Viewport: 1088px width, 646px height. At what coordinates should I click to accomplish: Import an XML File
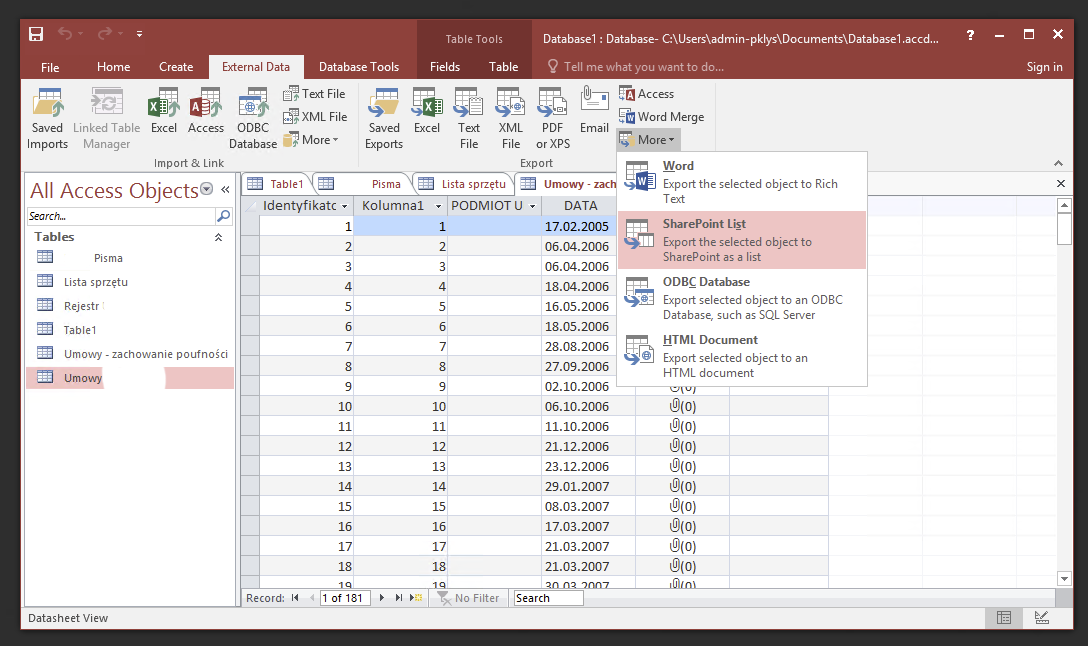[315, 116]
